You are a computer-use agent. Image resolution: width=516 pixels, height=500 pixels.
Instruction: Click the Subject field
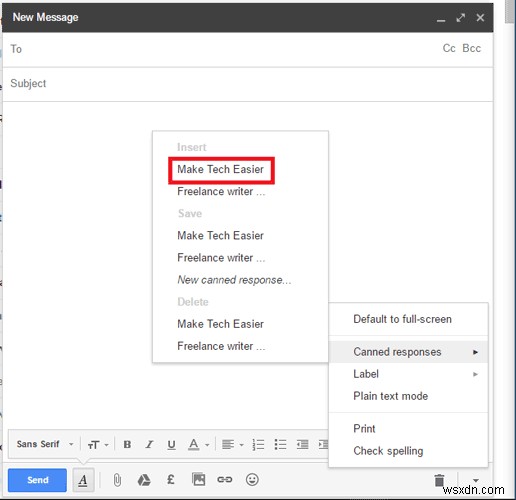click(x=248, y=83)
